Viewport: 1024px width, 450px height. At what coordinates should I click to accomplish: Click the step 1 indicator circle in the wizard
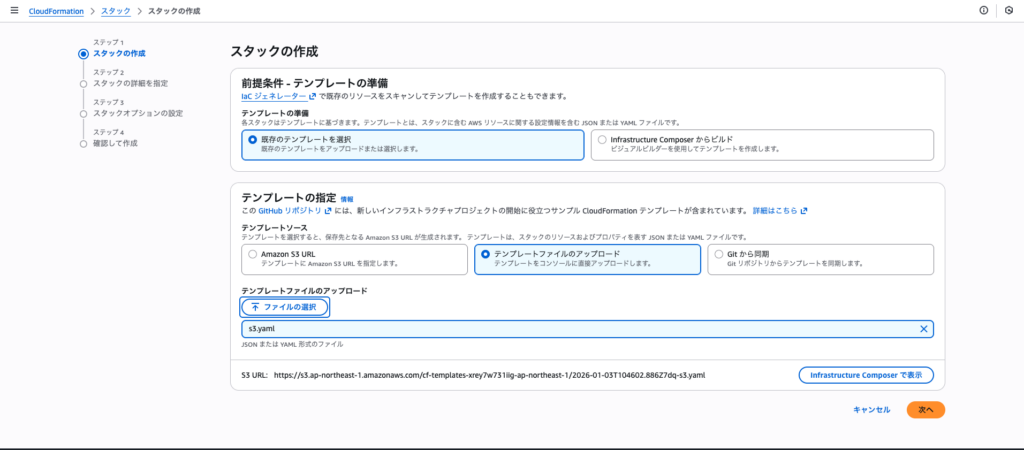coord(84,53)
